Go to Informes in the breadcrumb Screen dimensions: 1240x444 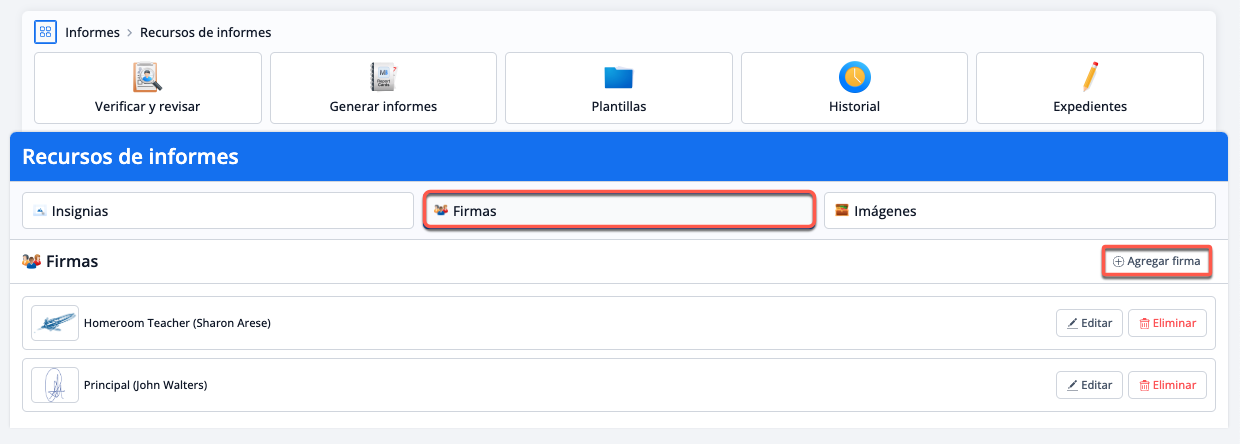pos(91,32)
